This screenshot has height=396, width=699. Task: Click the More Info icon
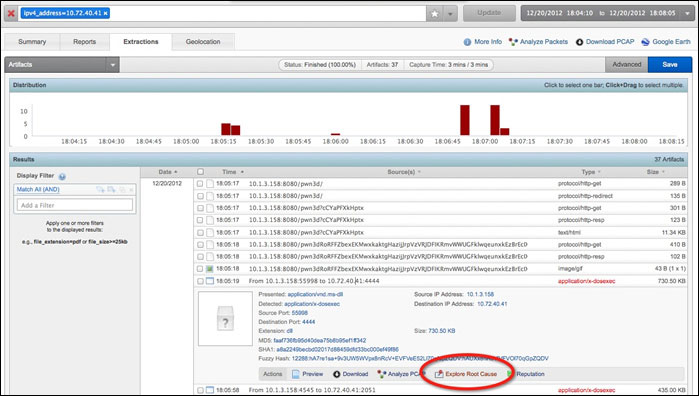pos(467,42)
